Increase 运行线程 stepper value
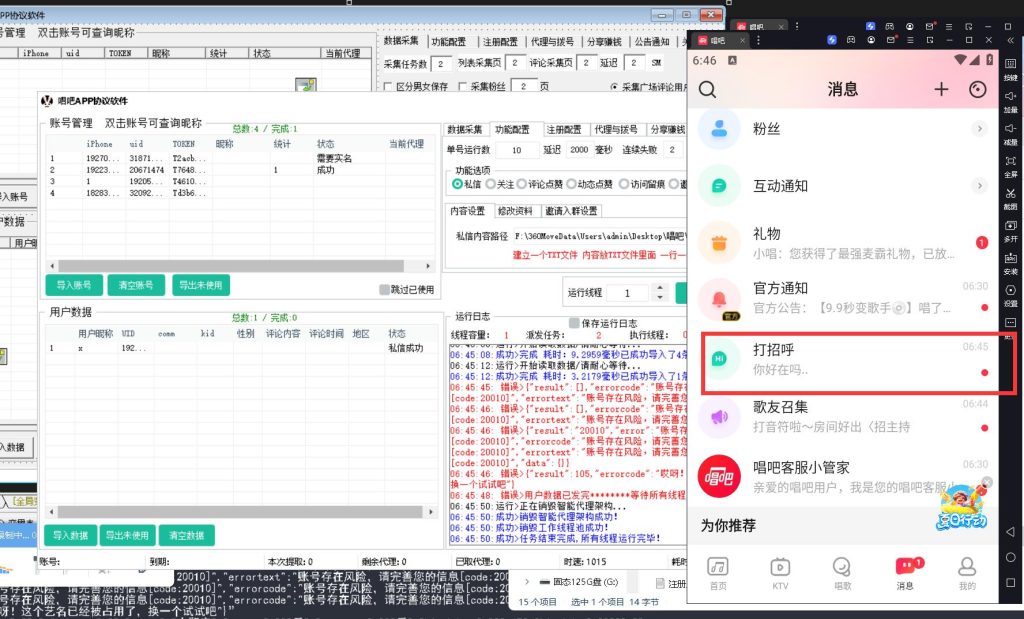This screenshot has width=1024, height=619. [x=660, y=289]
